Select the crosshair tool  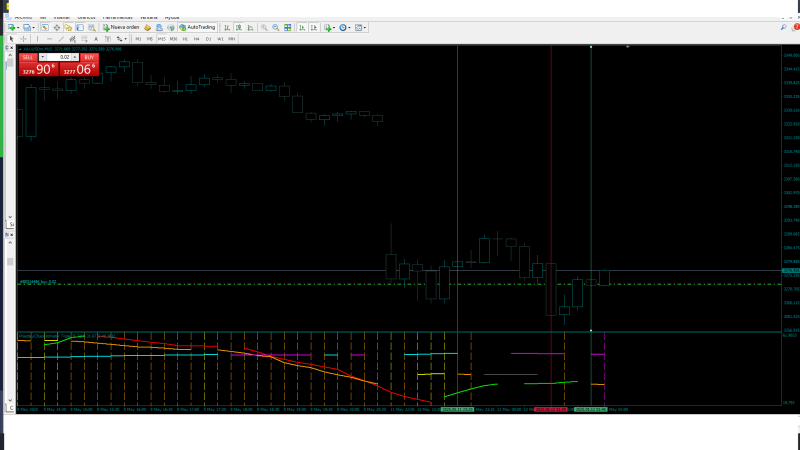[x=23, y=39]
